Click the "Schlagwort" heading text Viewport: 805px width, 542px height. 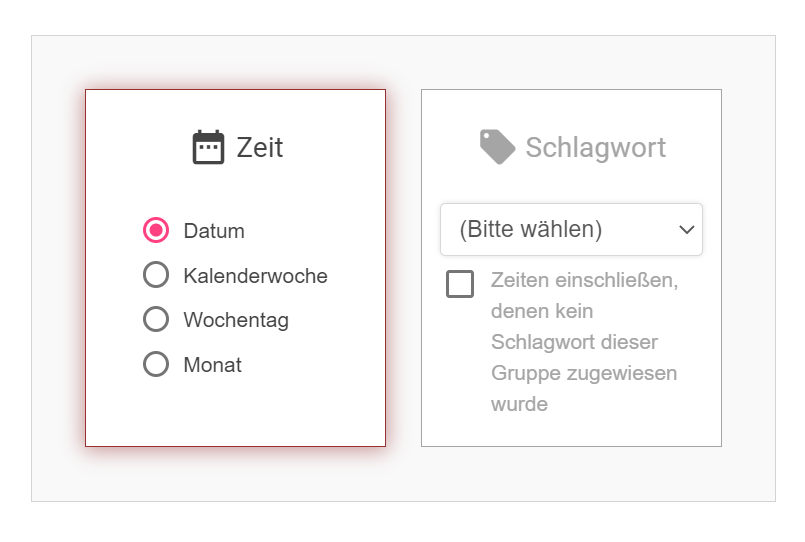595,148
